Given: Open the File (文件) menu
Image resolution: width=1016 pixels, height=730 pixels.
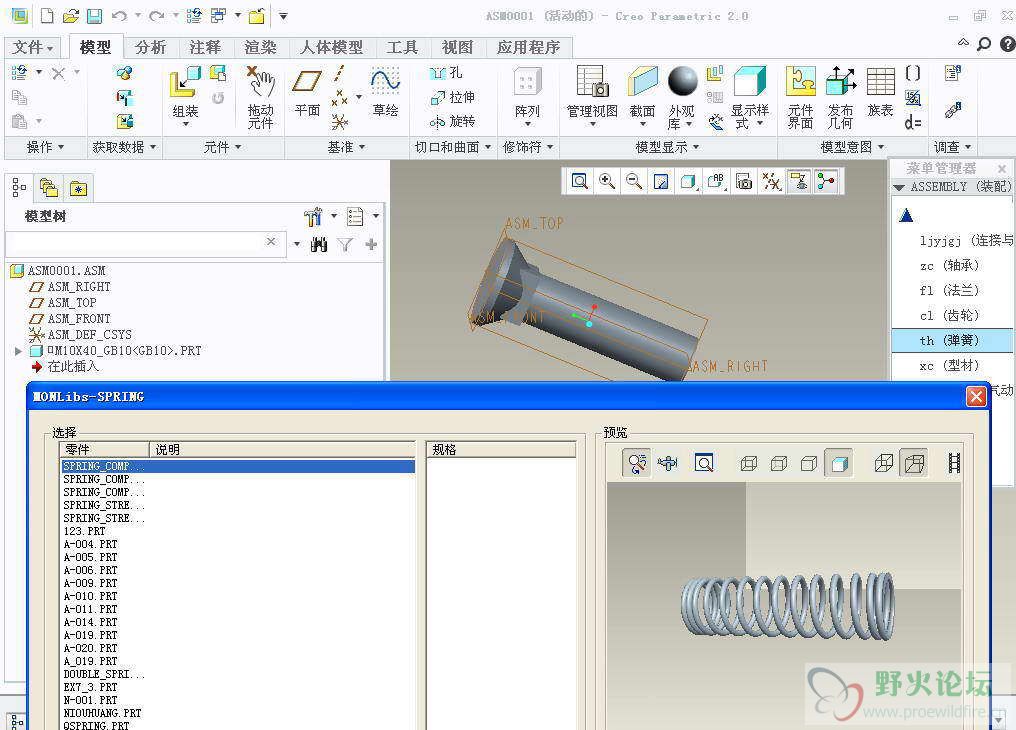Looking at the screenshot, I should 32,47.
